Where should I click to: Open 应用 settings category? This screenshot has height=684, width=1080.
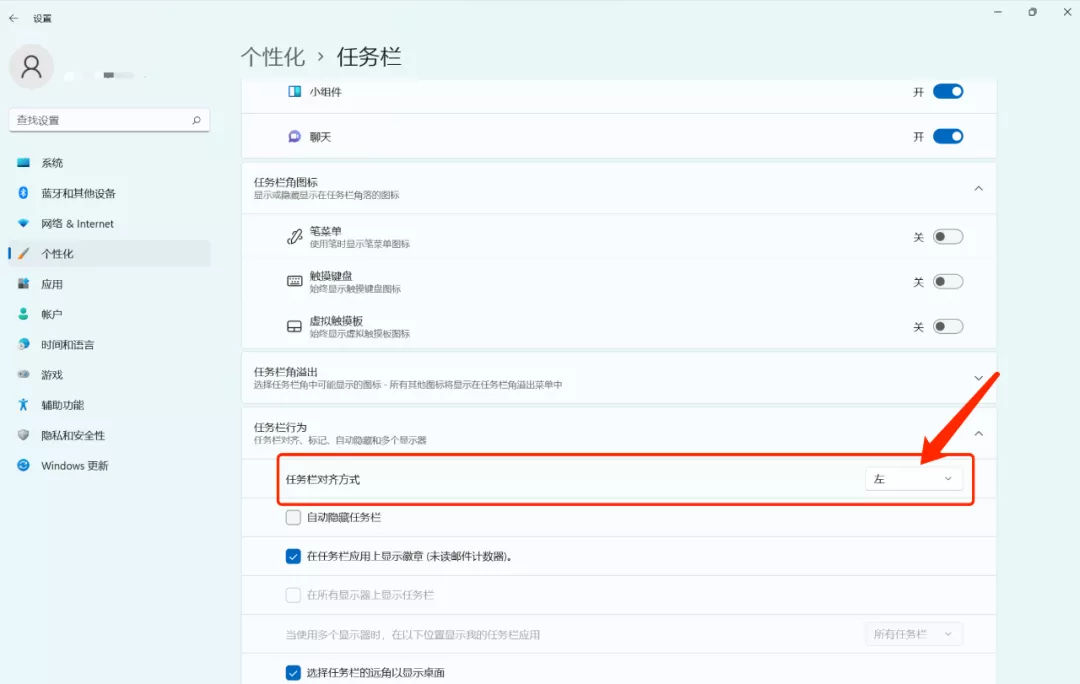coord(110,284)
